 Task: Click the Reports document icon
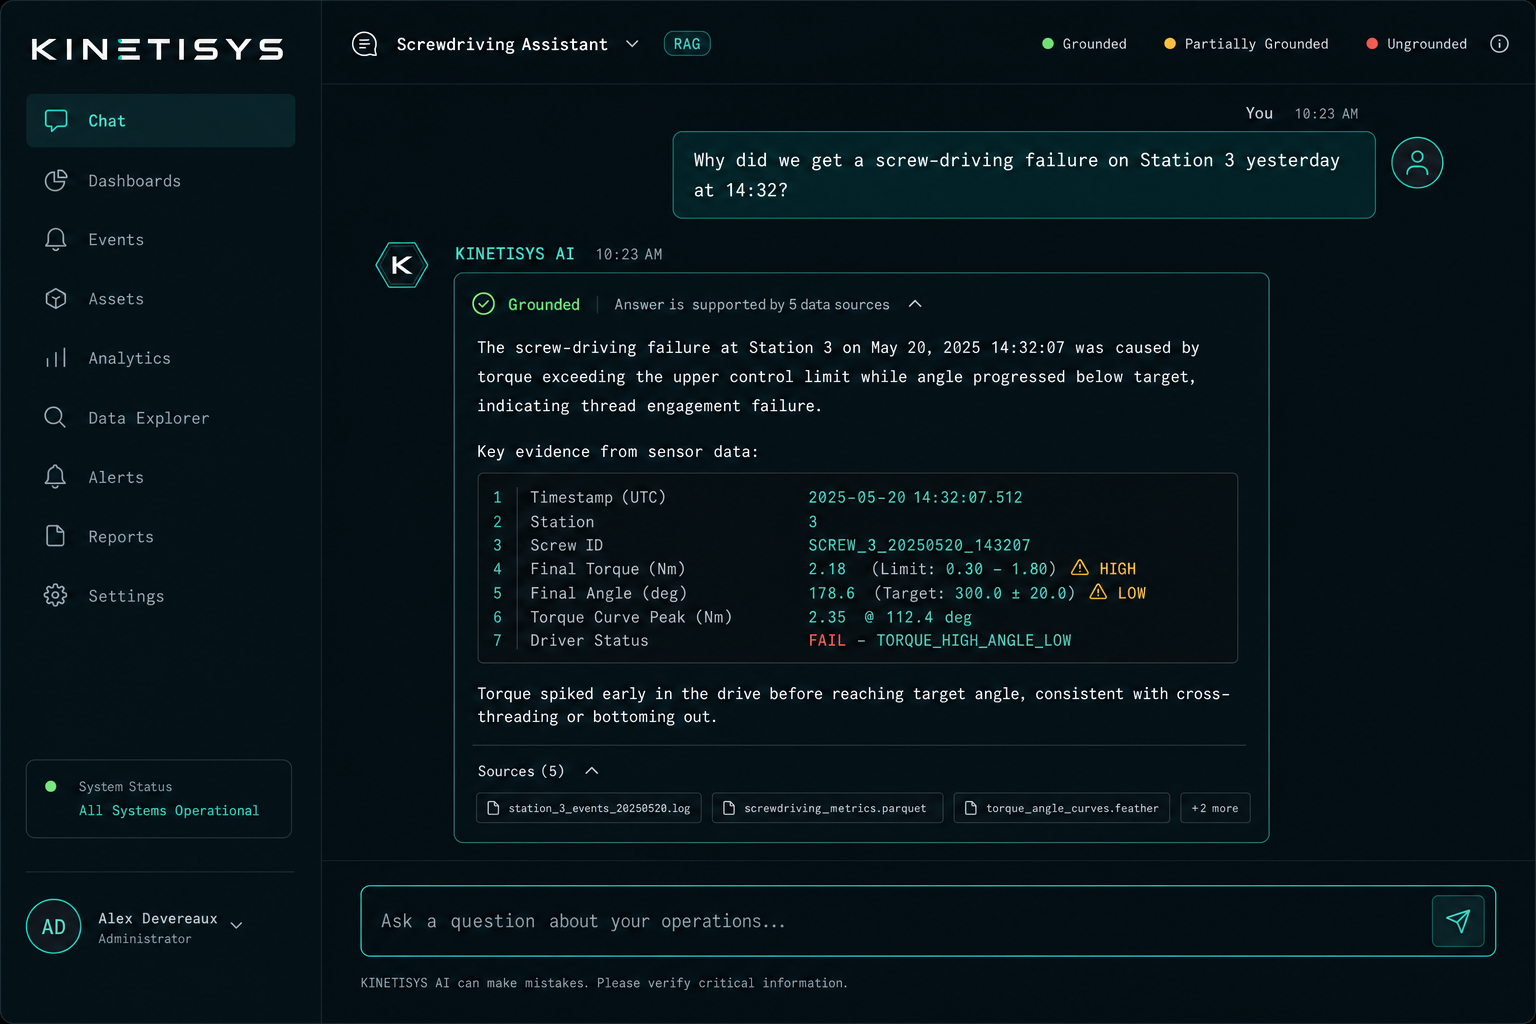(x=56, y=536)
